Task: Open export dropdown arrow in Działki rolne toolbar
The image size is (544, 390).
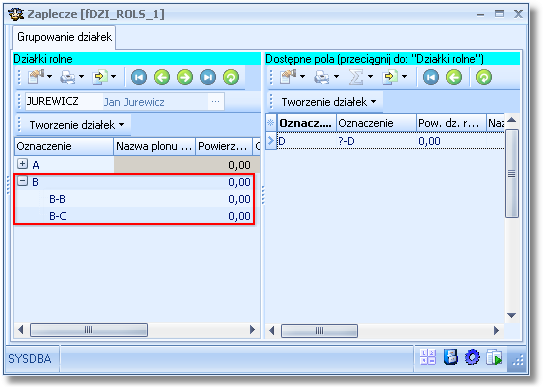Action: tap(113, 77)
